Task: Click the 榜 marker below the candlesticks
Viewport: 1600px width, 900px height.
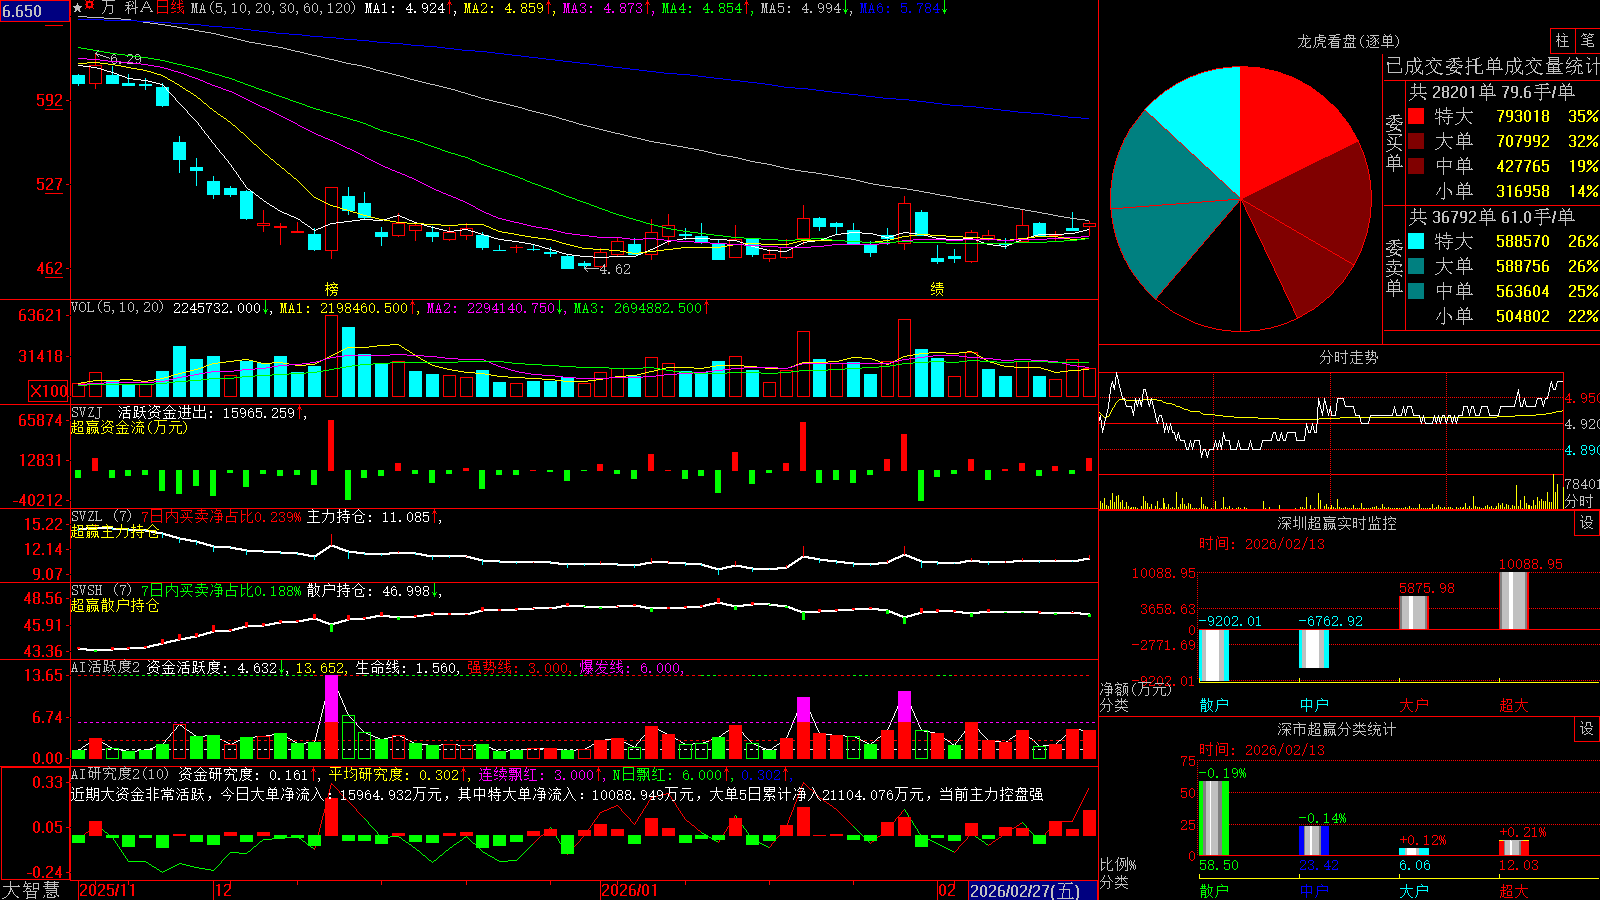Action: (x=332, y=289)
